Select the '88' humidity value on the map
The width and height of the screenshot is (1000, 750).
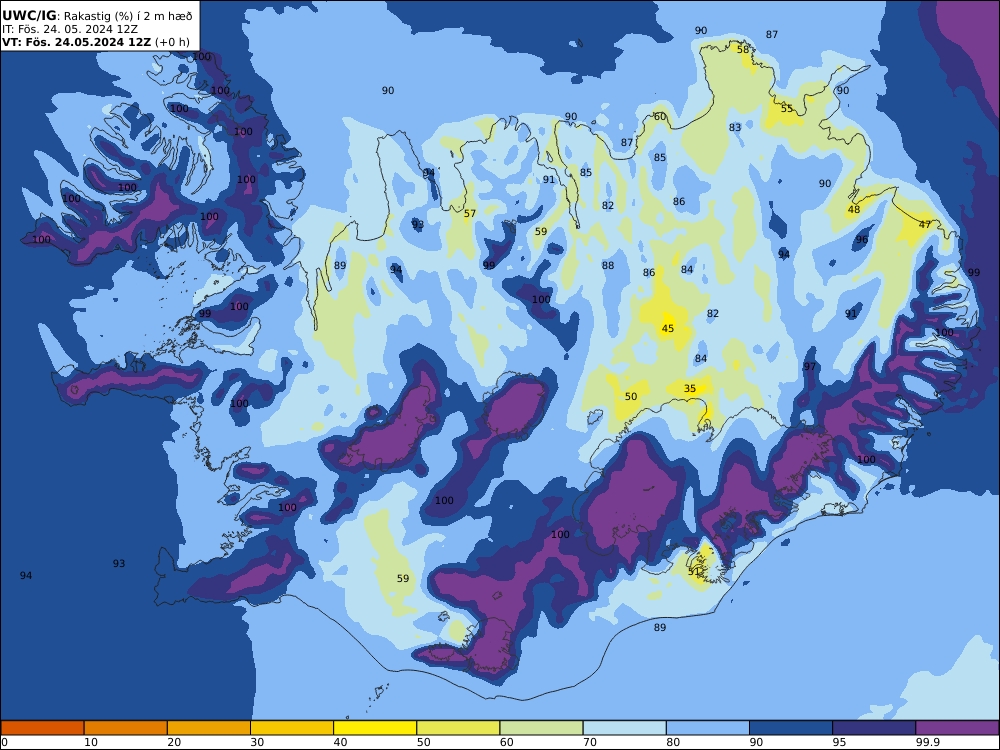608,265
